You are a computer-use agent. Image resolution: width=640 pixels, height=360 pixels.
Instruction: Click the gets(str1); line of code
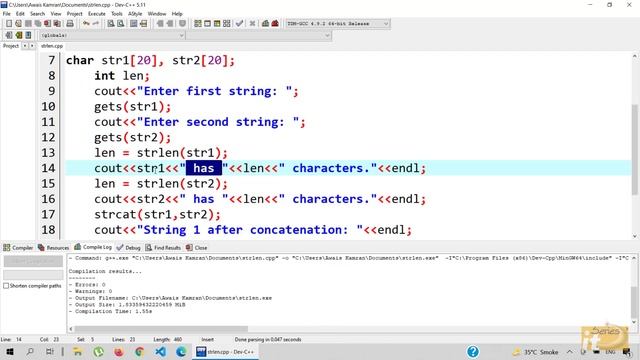coord(132,107)
